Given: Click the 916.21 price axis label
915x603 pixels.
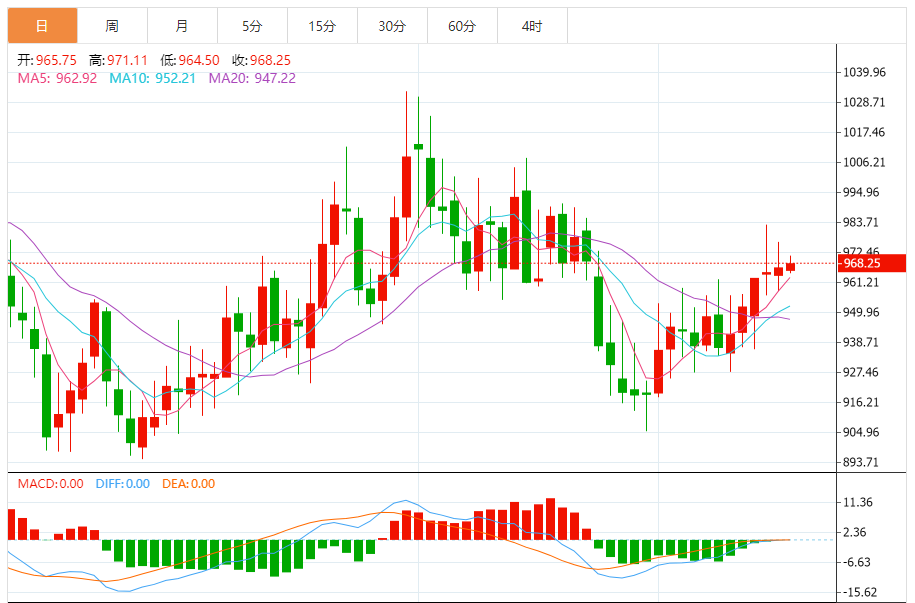Looking at the screenshot, I should (861, 402).
